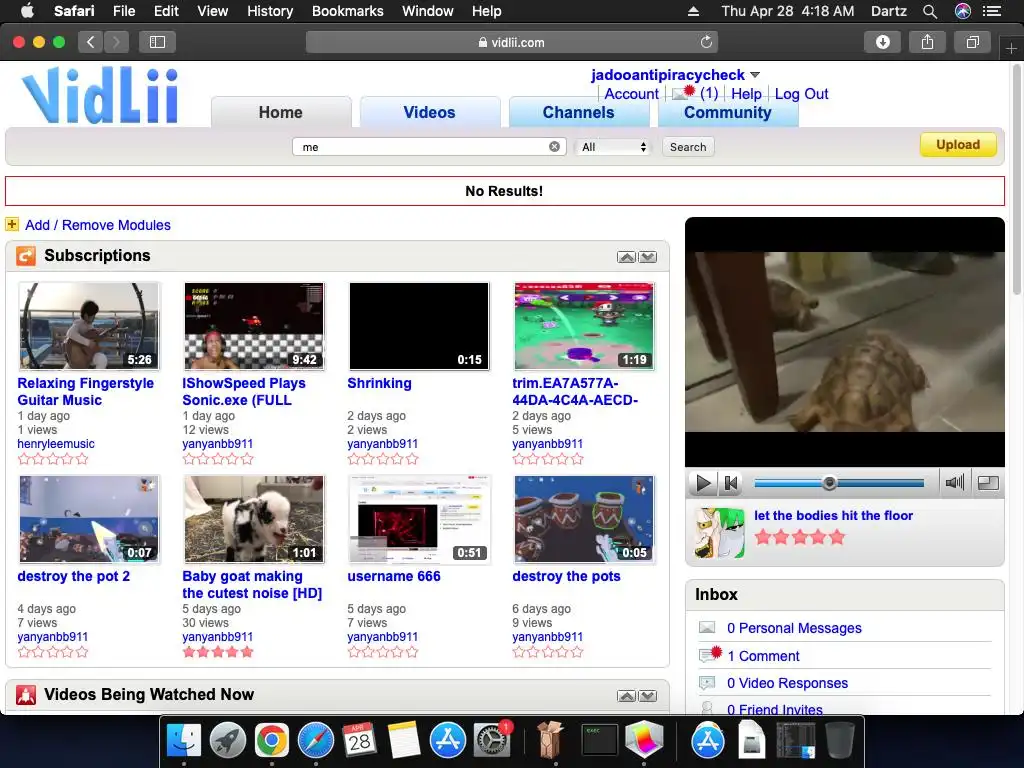Open Chrome from the Dock
This screenshot has width=1024, height=768.
272,741
